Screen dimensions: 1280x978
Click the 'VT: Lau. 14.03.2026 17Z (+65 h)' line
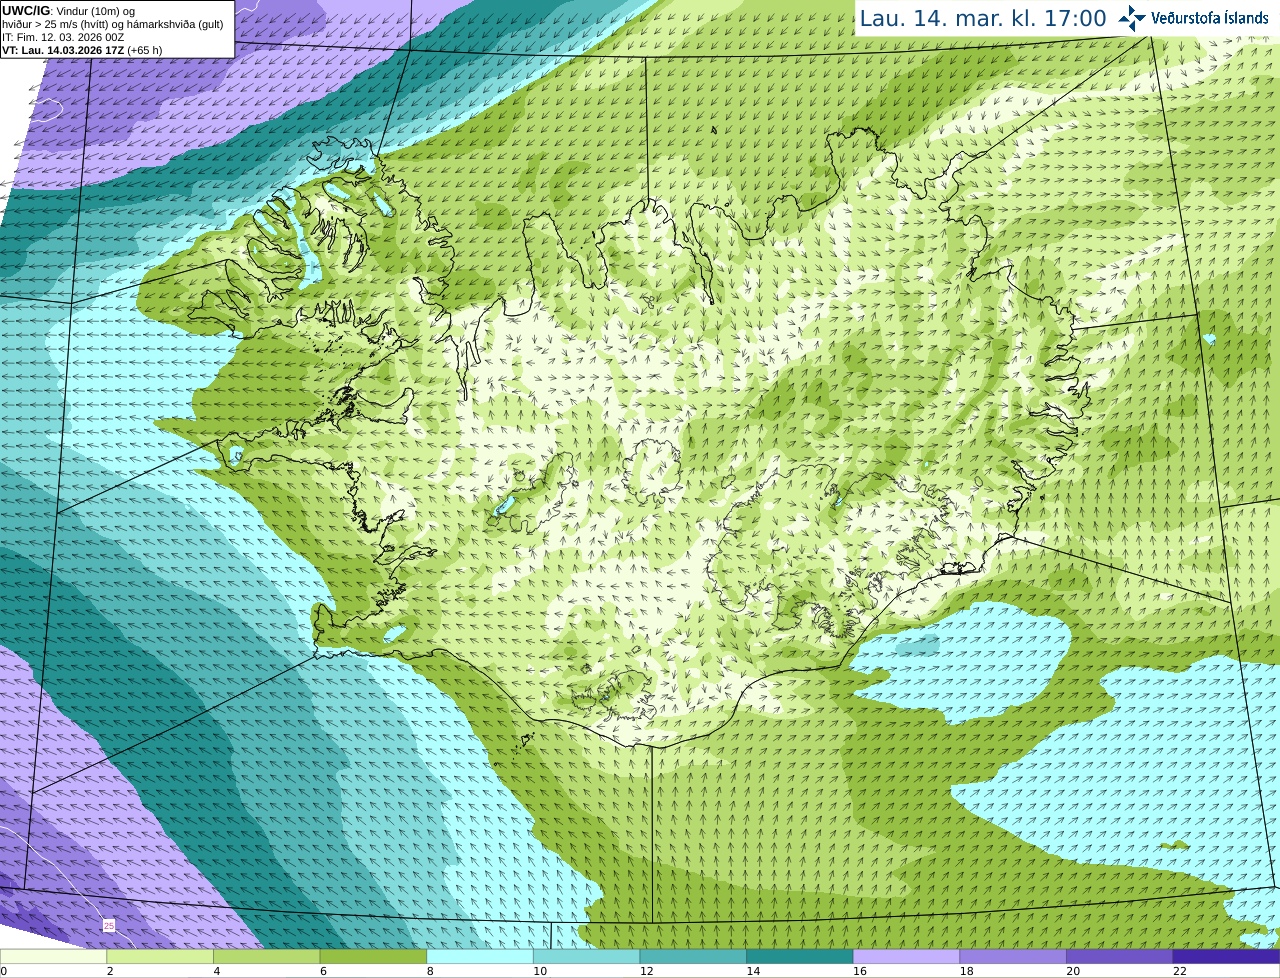[x=82, y=50]
